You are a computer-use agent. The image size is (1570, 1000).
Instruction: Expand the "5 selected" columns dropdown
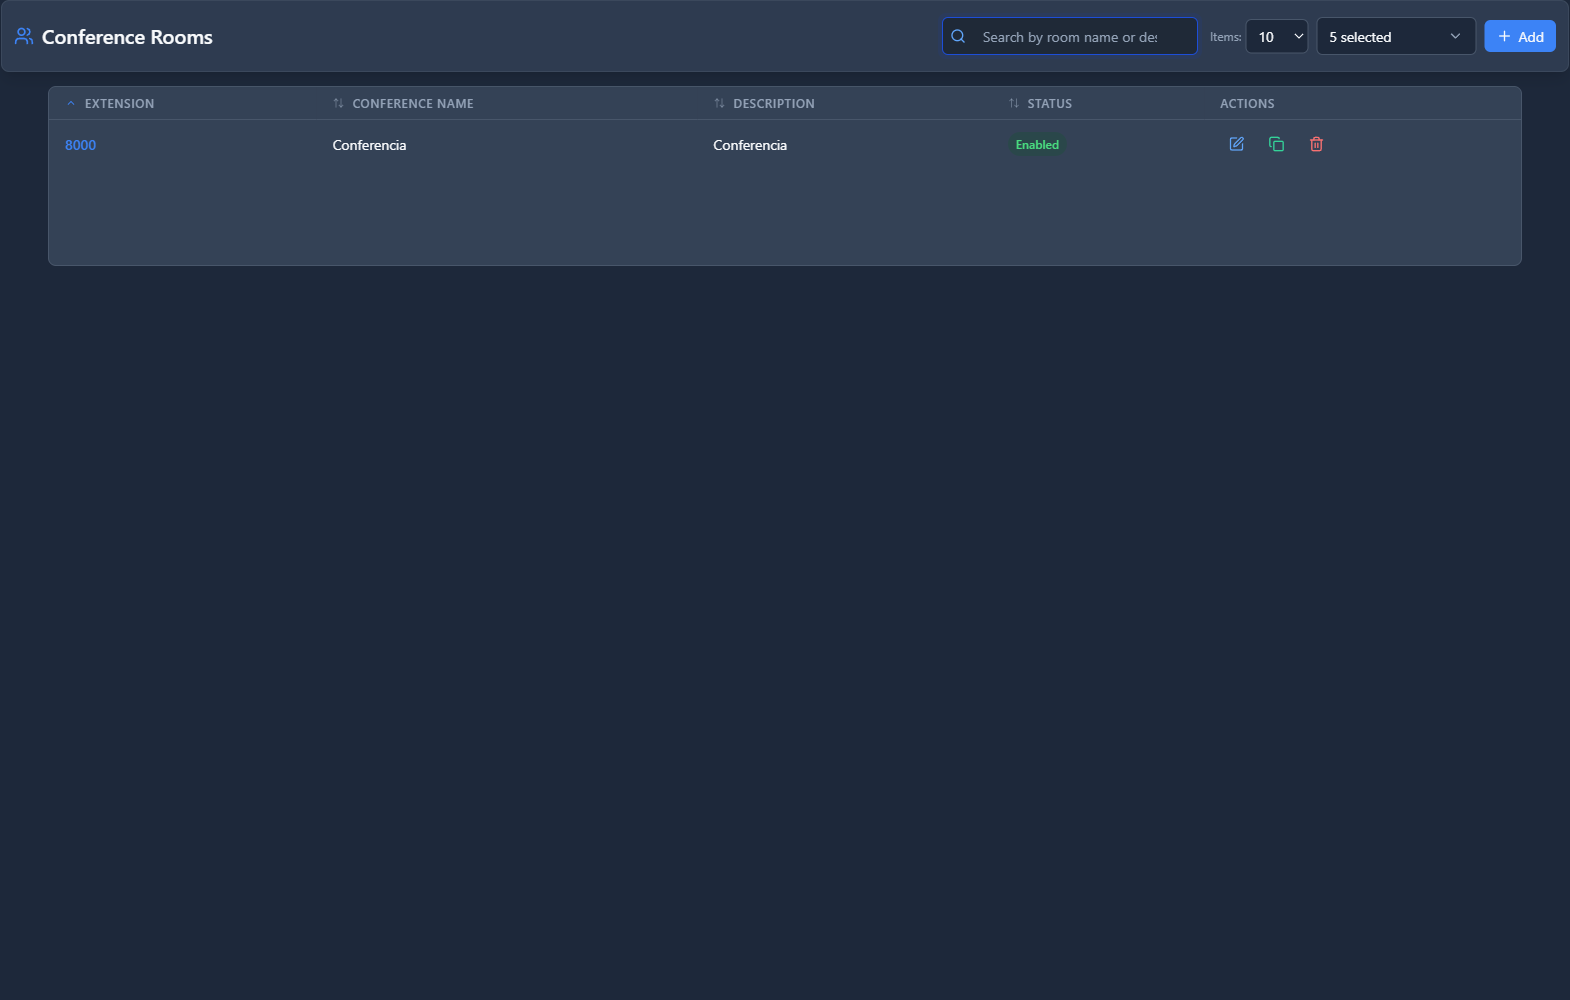(1395, 37)
